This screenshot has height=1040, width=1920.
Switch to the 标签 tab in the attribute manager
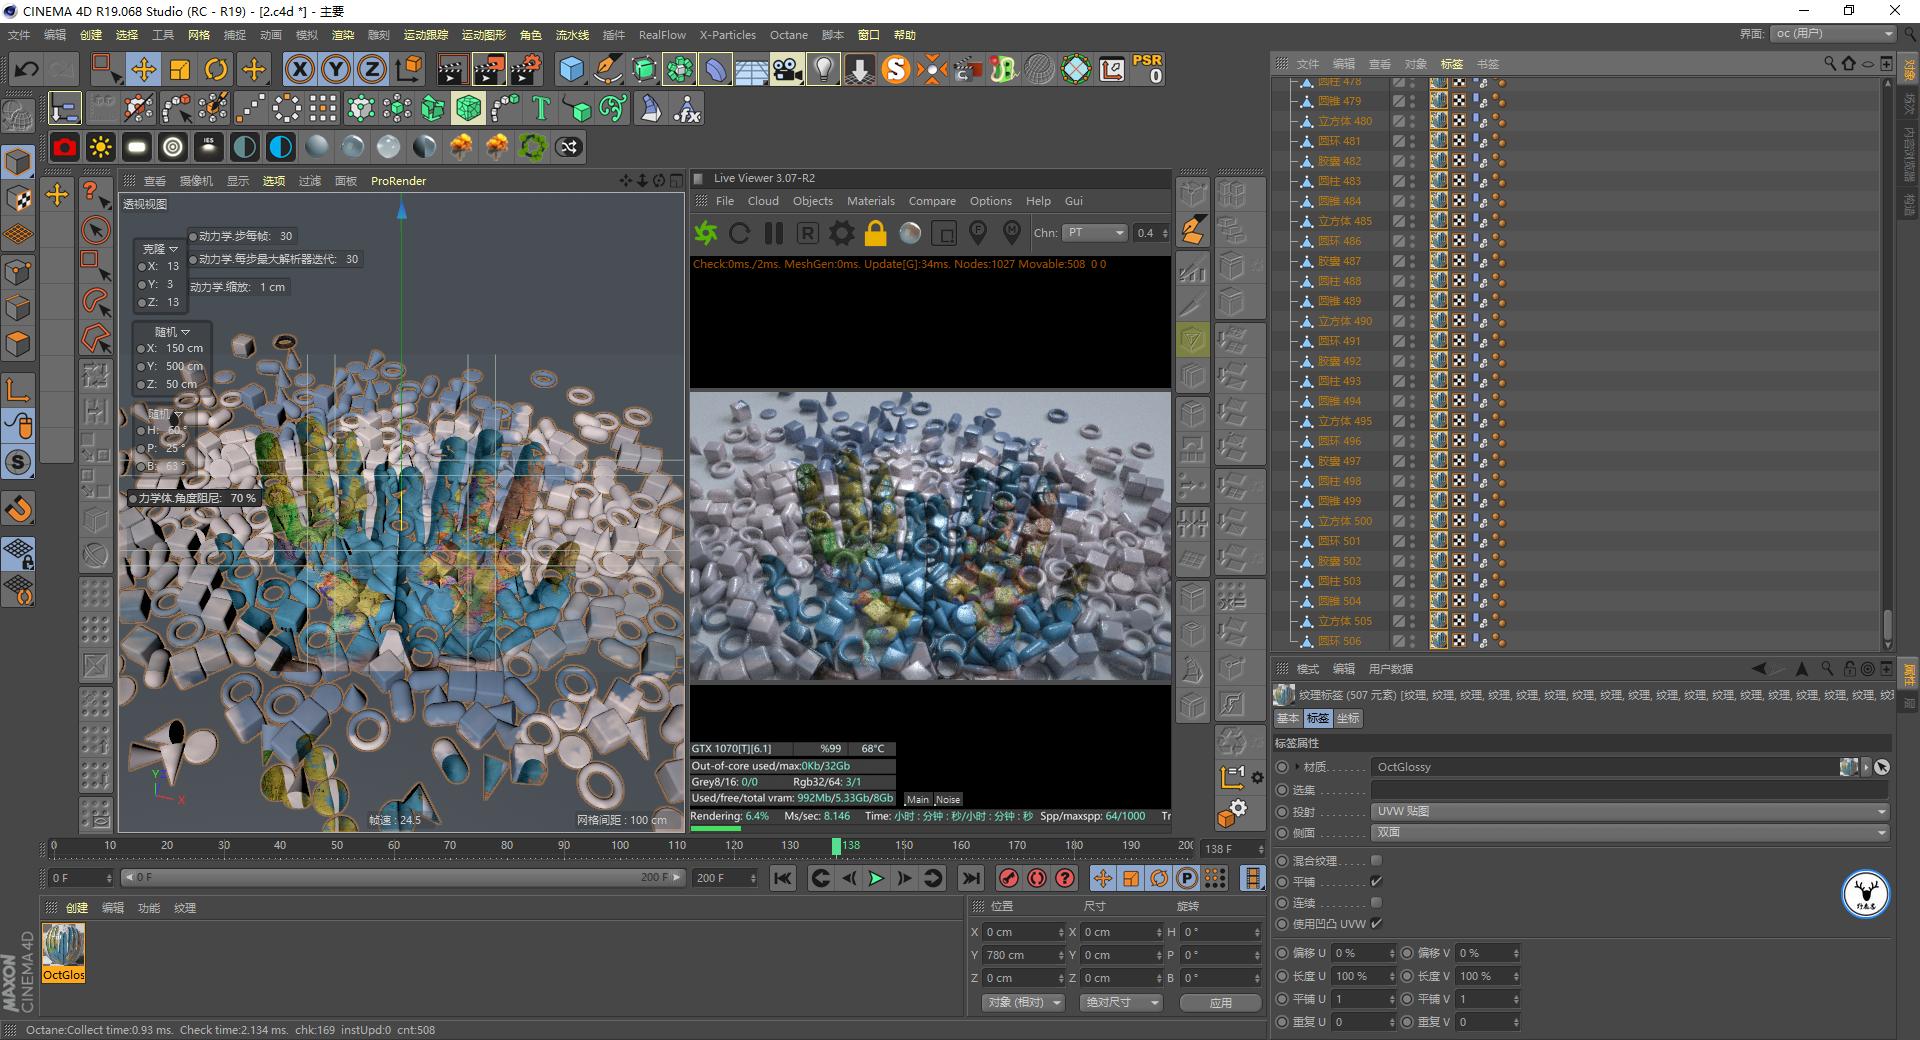click(1318, 718)
